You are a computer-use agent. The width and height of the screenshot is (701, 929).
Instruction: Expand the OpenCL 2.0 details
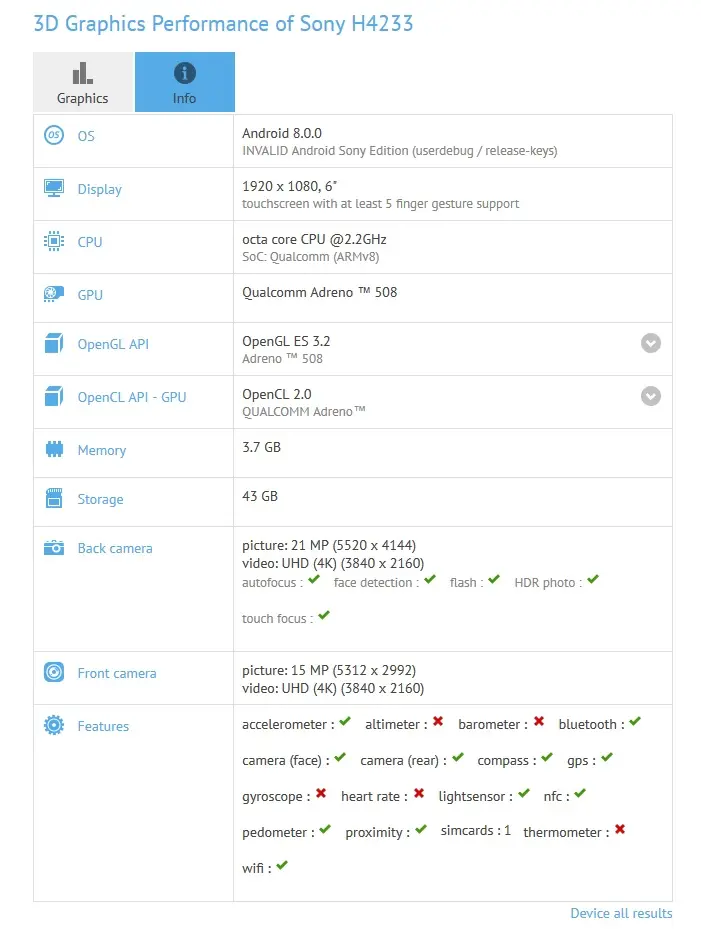point(651,397)
